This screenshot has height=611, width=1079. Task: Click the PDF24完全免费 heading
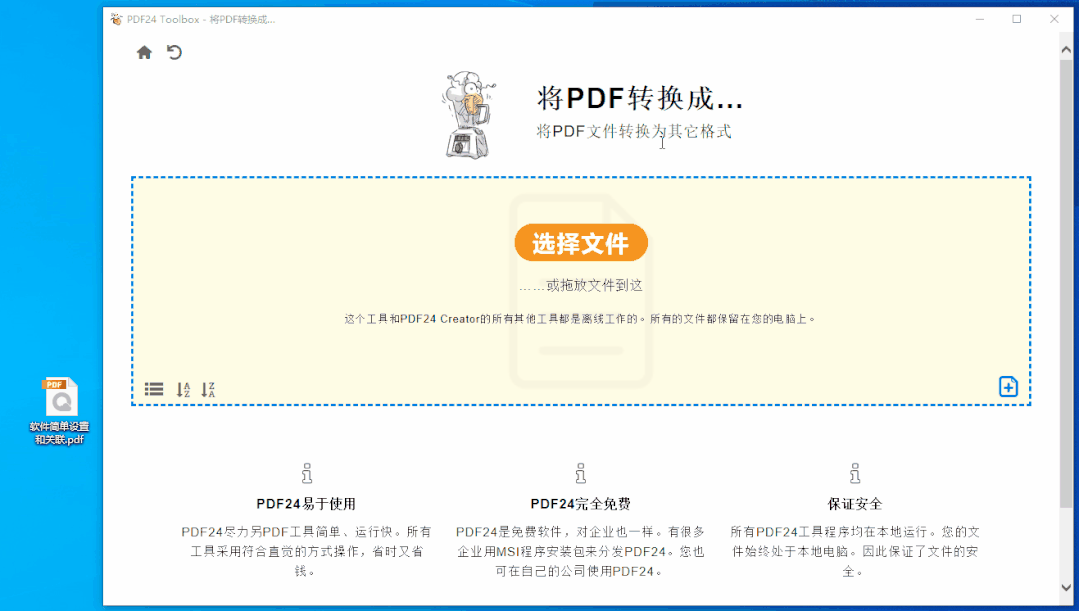[x=581, y=504]
